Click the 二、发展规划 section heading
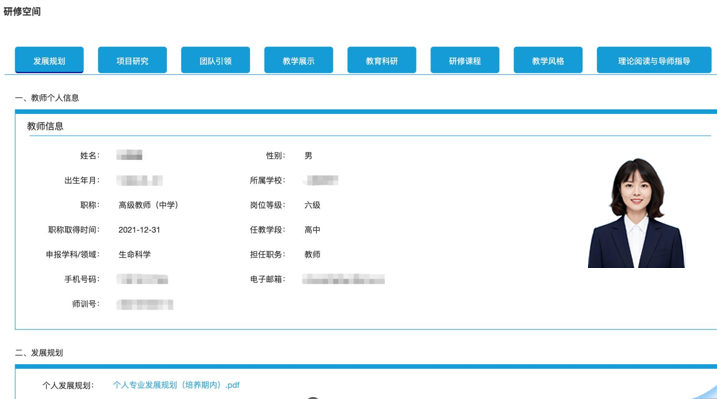The width and height of the screenshot is (717, 399). (39, 352)
